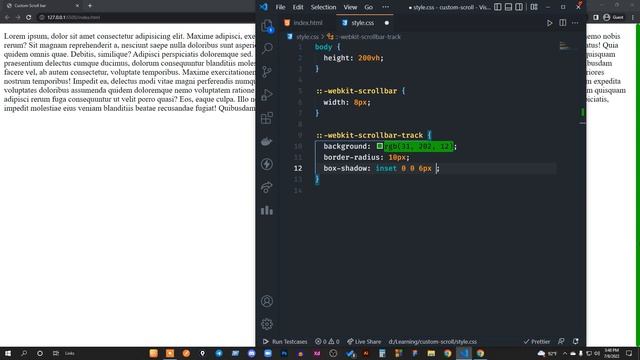Click the body selector on line 1
The image size is (640, 360).
pyautogui.click(x=323, y=47)
